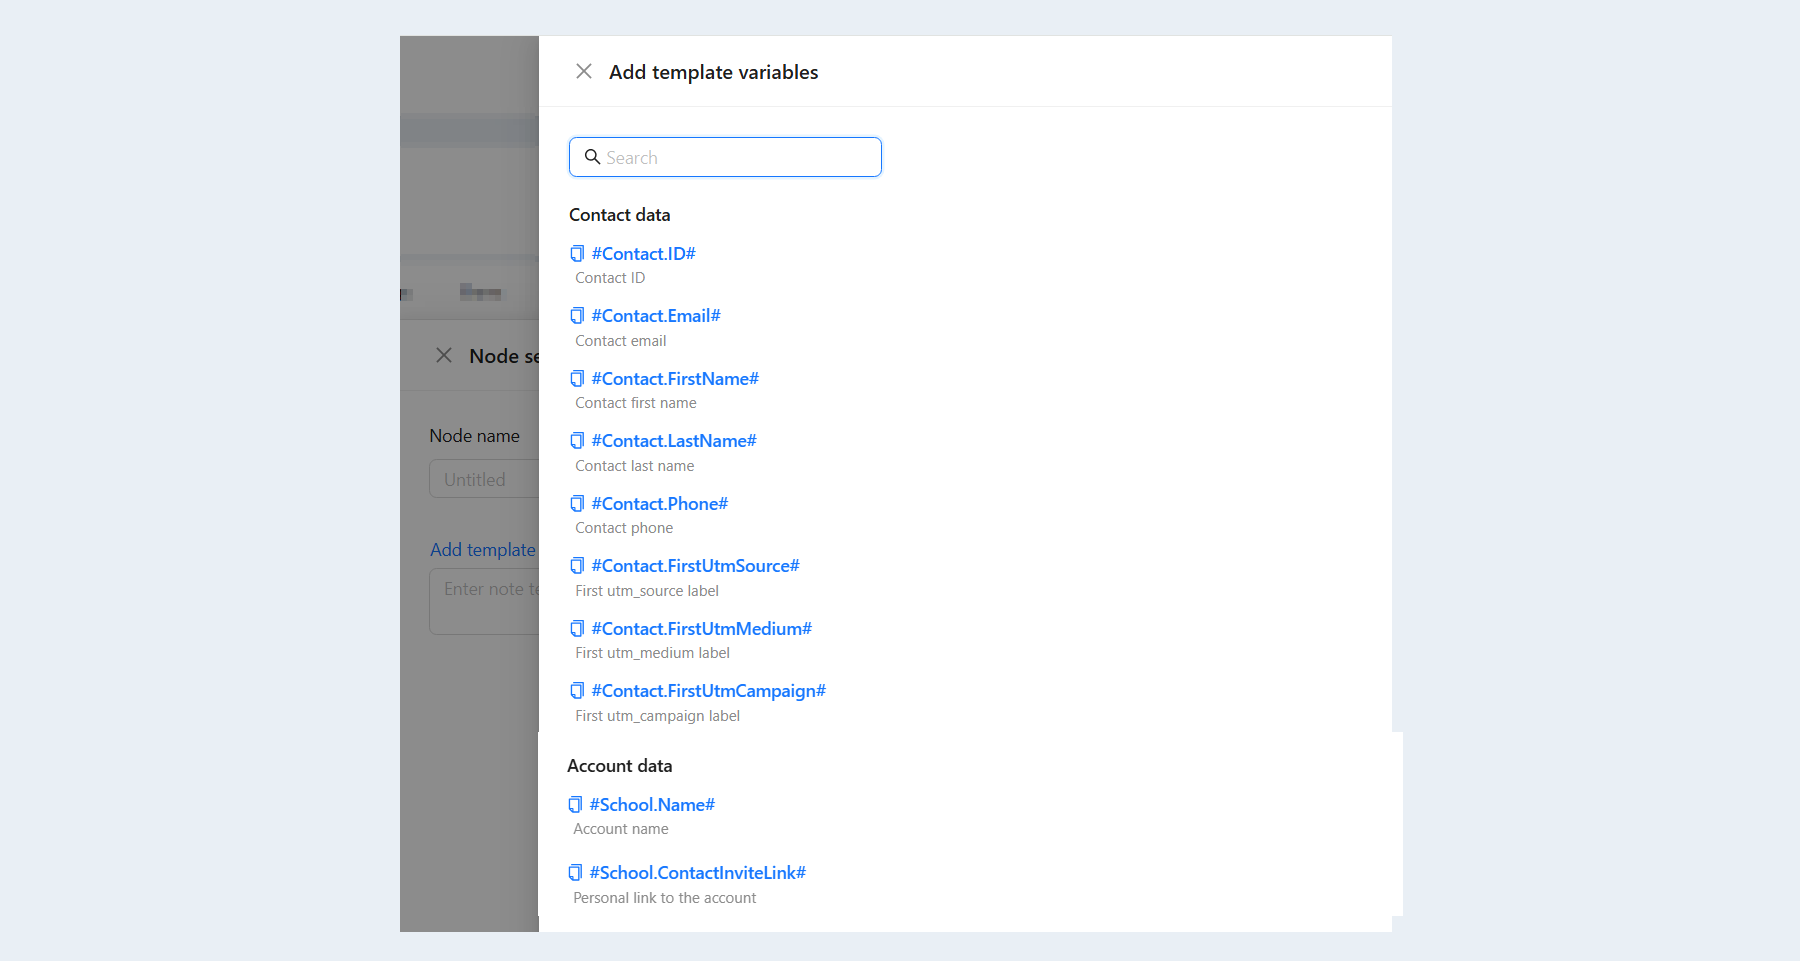Click the Enter note text area
The height and width of the screenshot is (961, 1800).
[x=484, y=602]
